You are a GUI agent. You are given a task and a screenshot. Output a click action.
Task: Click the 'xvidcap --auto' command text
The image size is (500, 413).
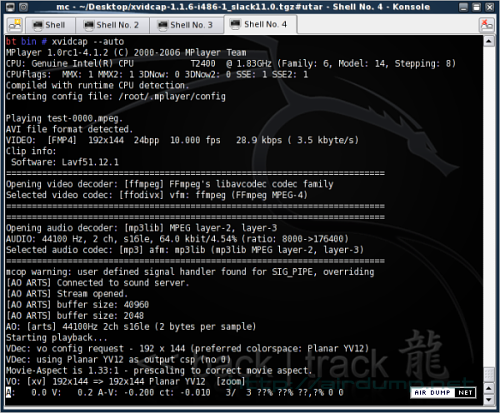tap(88, 42)
